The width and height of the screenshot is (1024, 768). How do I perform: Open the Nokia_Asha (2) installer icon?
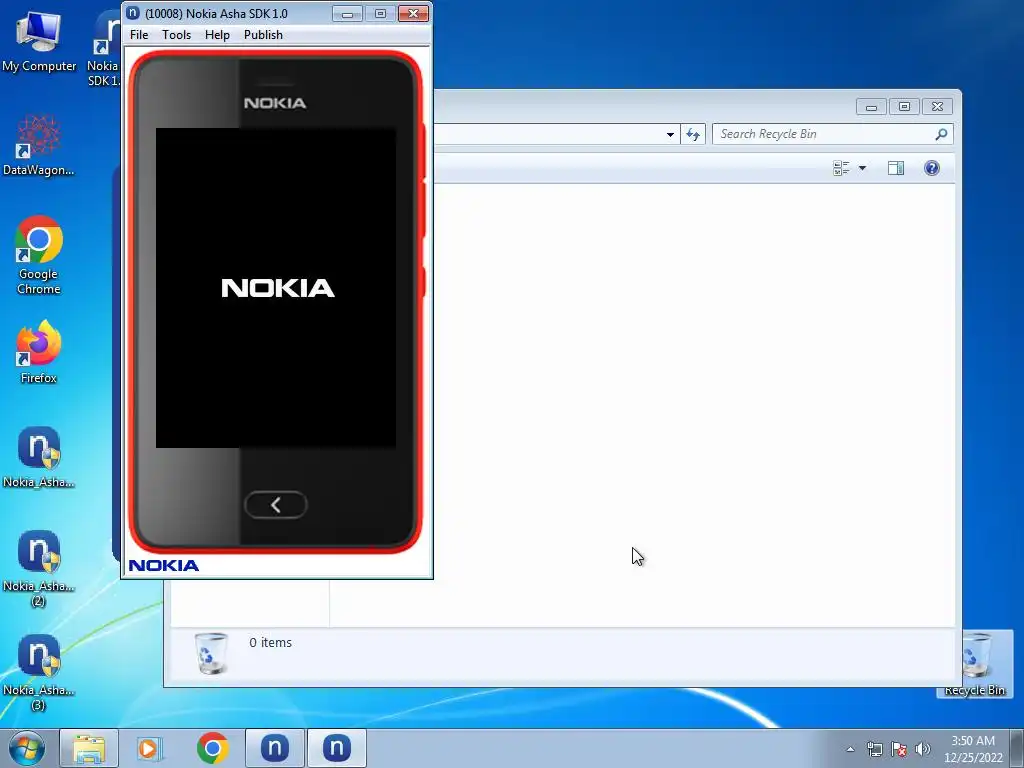tap(39, 568)
